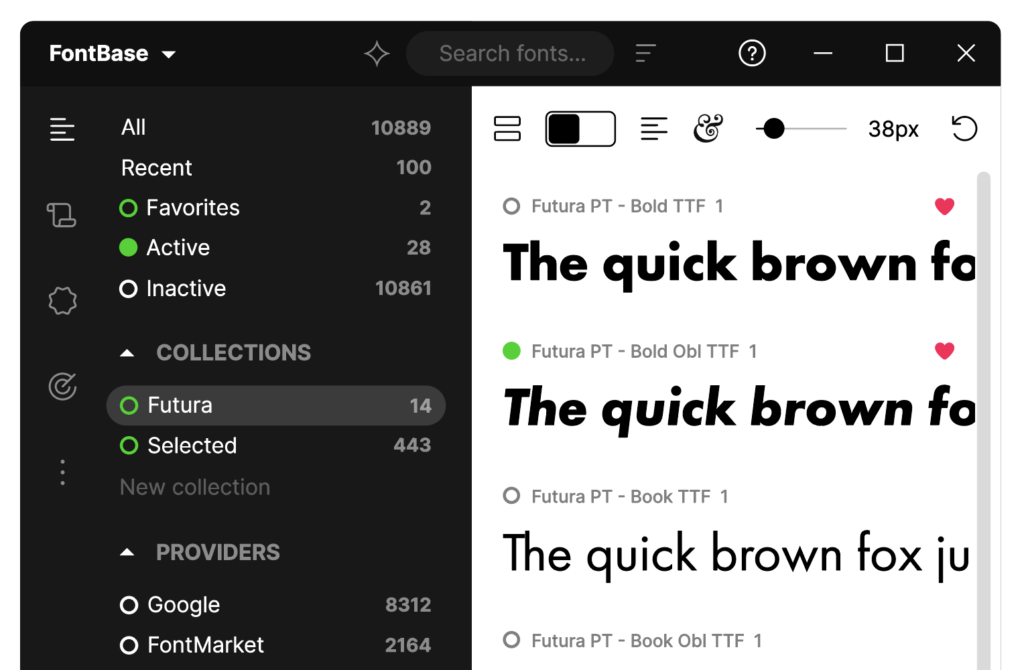Open the help question mark icon
The height and width of the screenshot is (670, 1024).
752,54
